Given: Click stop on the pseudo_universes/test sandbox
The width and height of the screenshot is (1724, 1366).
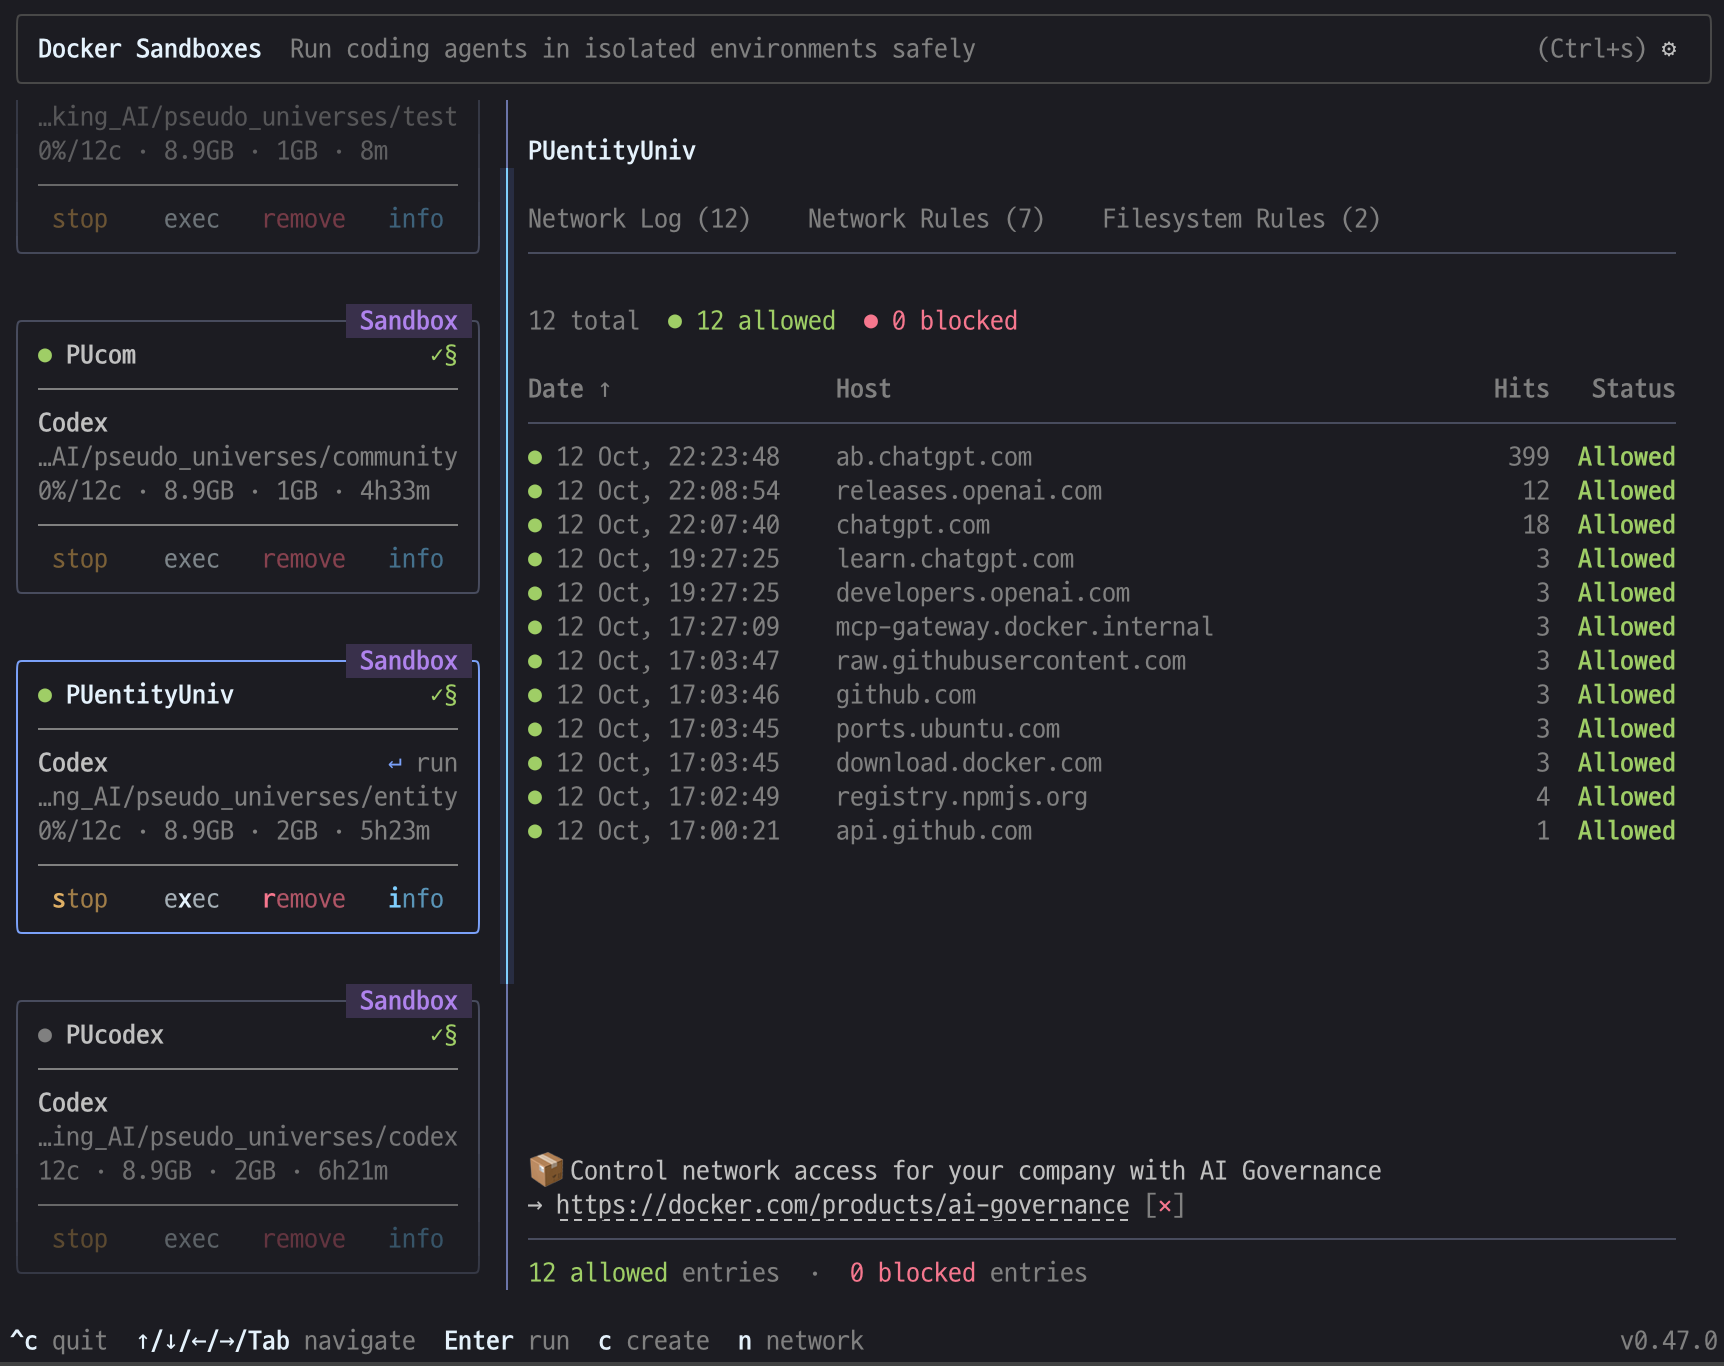Looking at the screenshot, I should point(80,219).
